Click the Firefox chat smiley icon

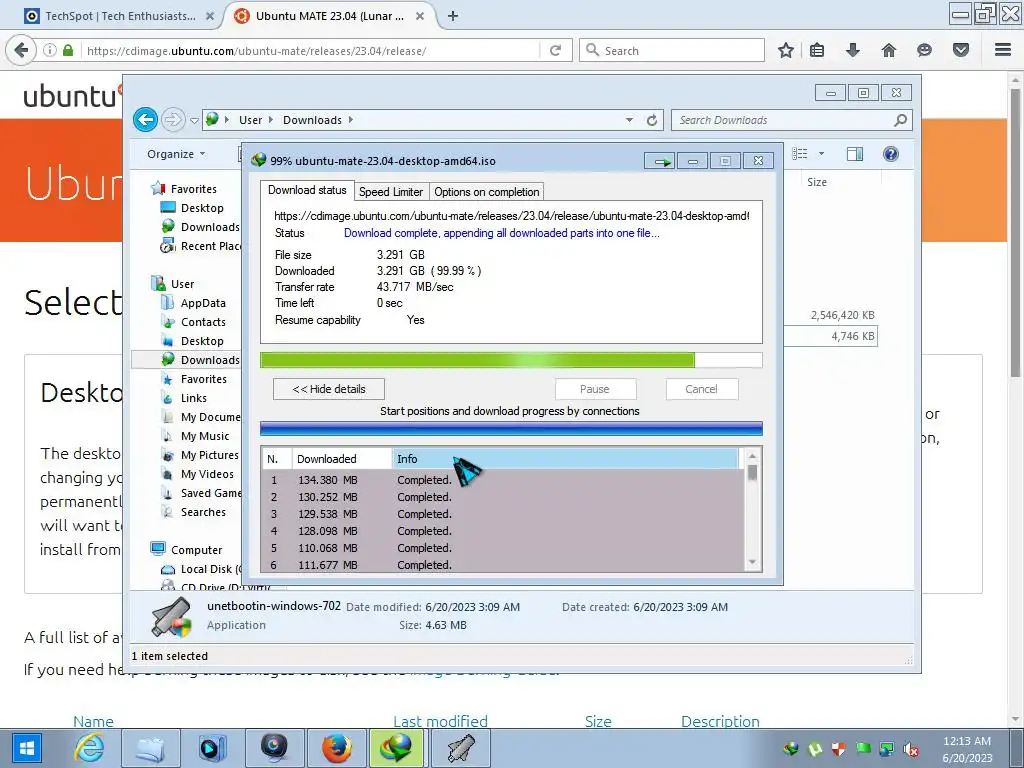pos(924,50)
